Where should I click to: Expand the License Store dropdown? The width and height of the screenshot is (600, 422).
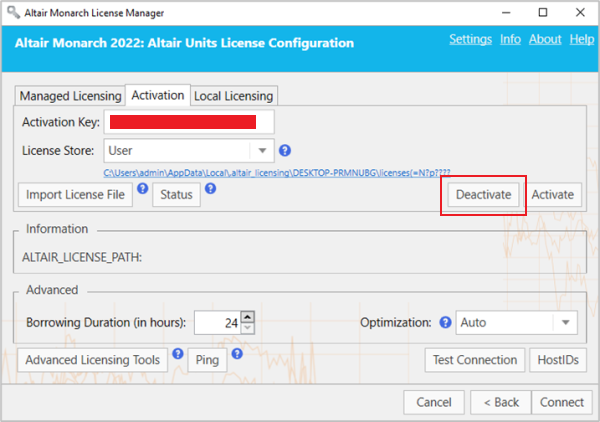[263, 151]
